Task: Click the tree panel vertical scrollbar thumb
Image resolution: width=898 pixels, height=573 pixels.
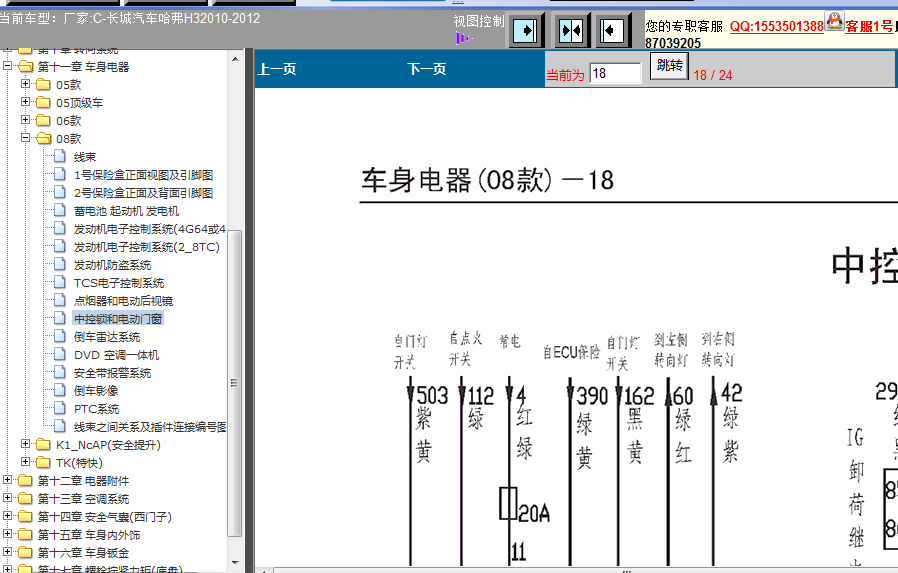Action: [235, 382]
